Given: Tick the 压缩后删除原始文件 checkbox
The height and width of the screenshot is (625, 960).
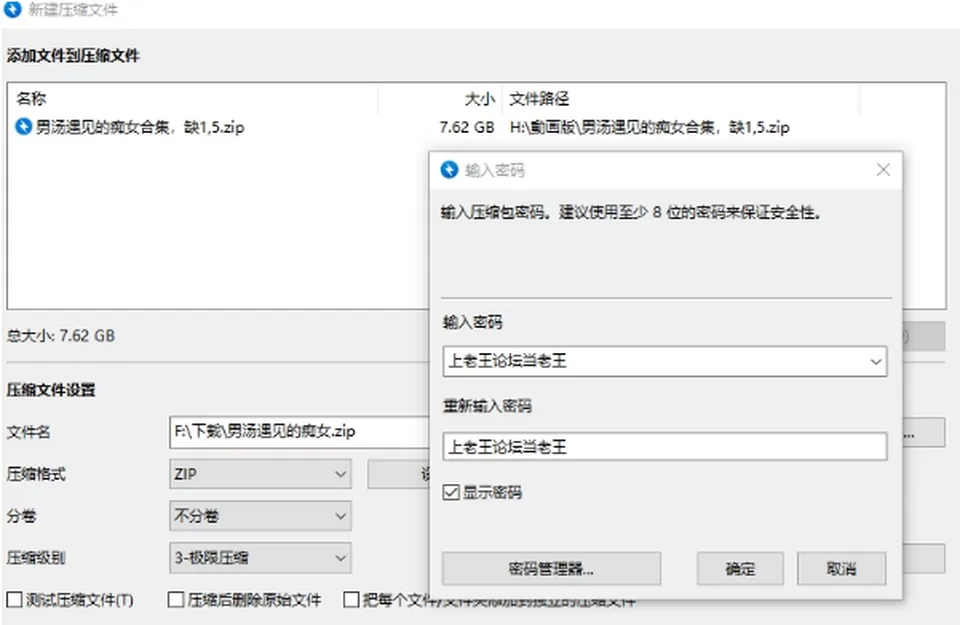Looking at the screenshot, I should click(x=176, y=599).
